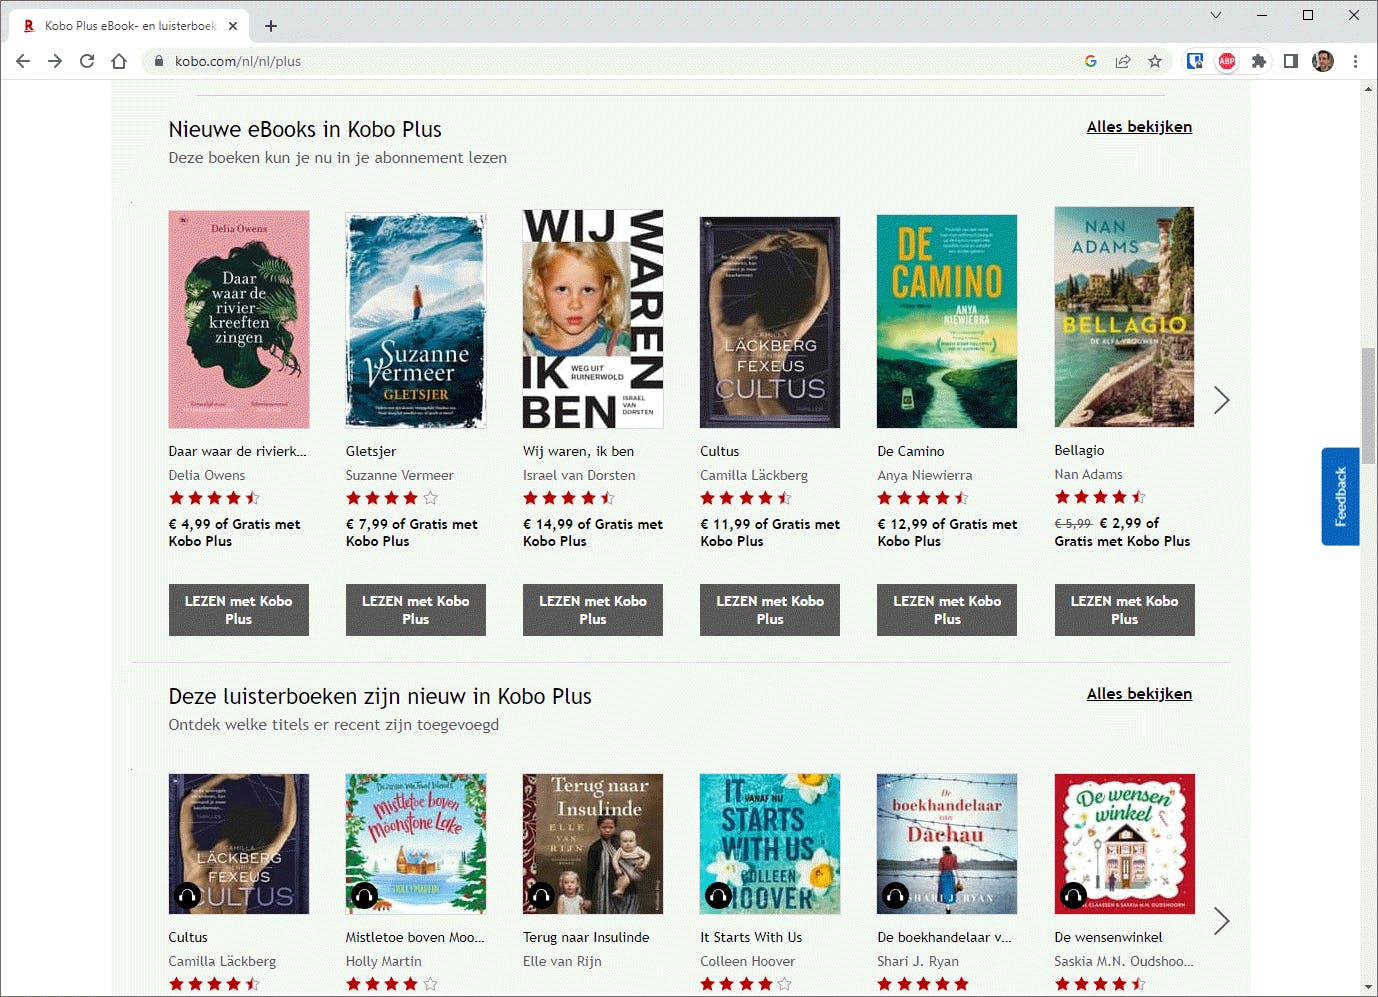
Task: Open the Chrome profile avatar
Action: click(x=1323, y=61)
